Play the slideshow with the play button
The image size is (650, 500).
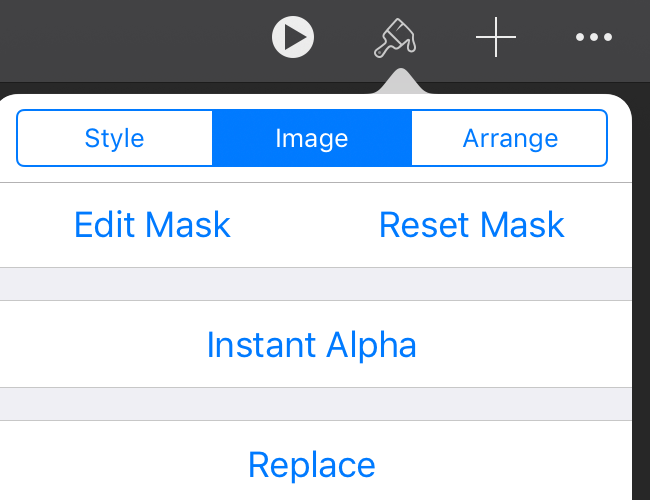coord(293,37)
